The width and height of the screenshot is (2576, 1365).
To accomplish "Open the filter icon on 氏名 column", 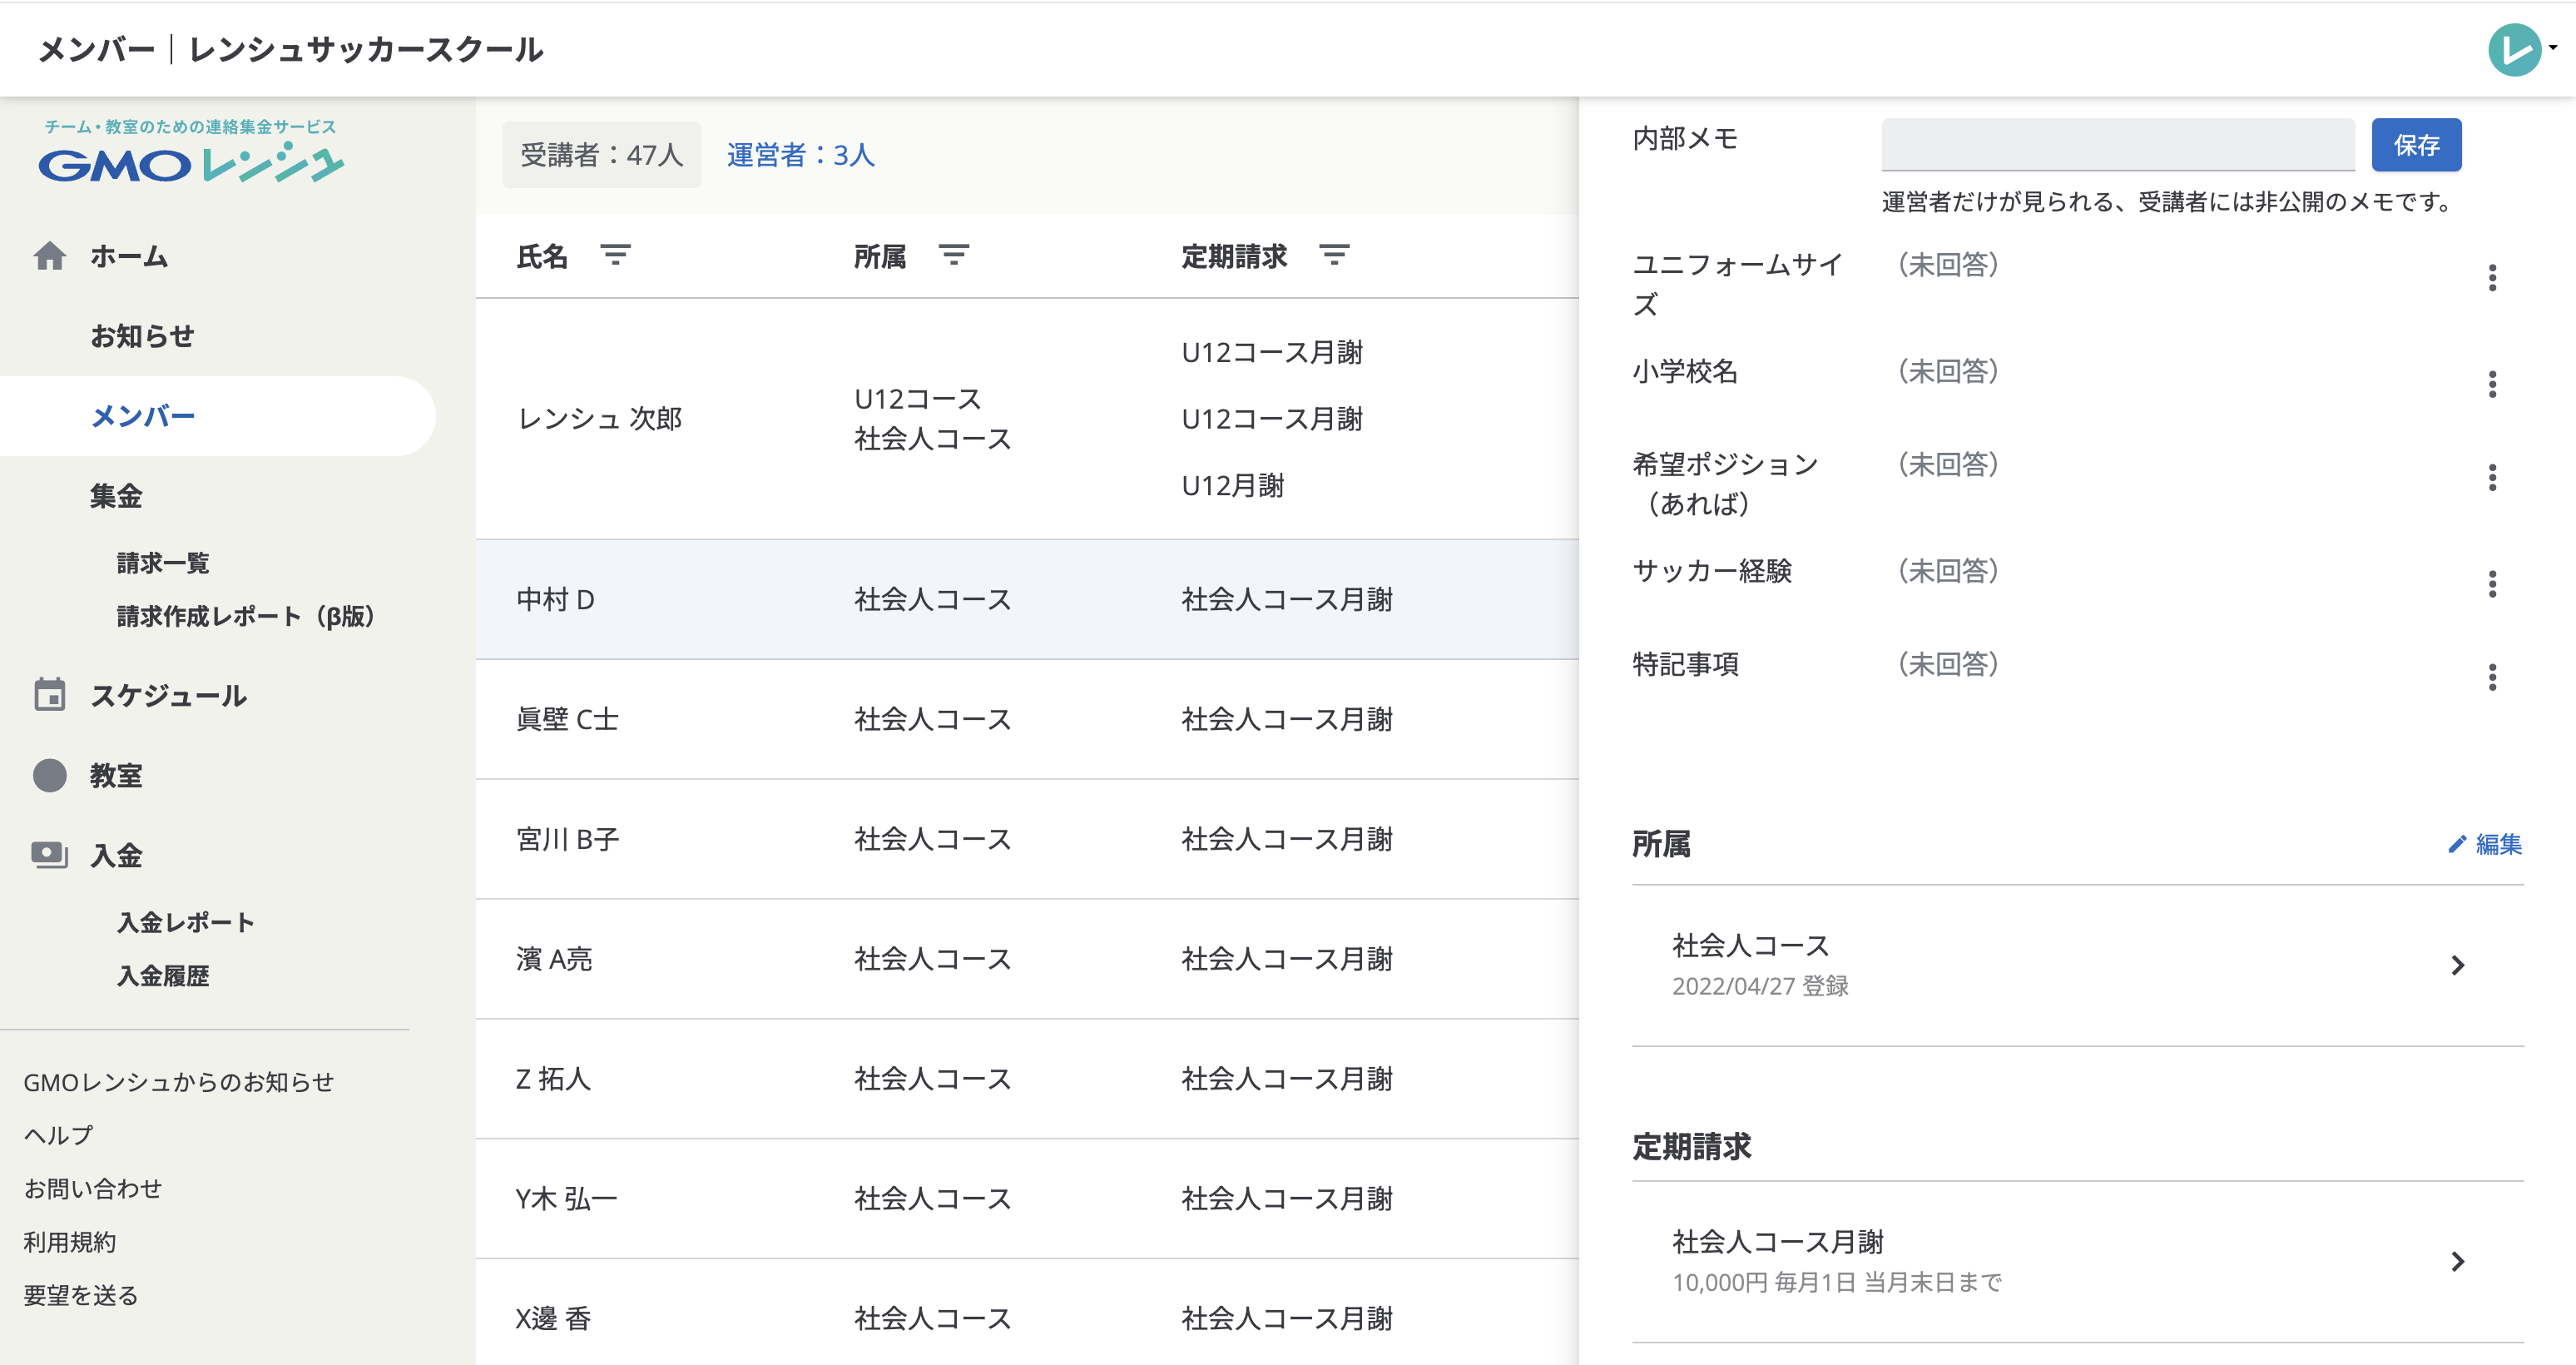I will tap(617, 256).
